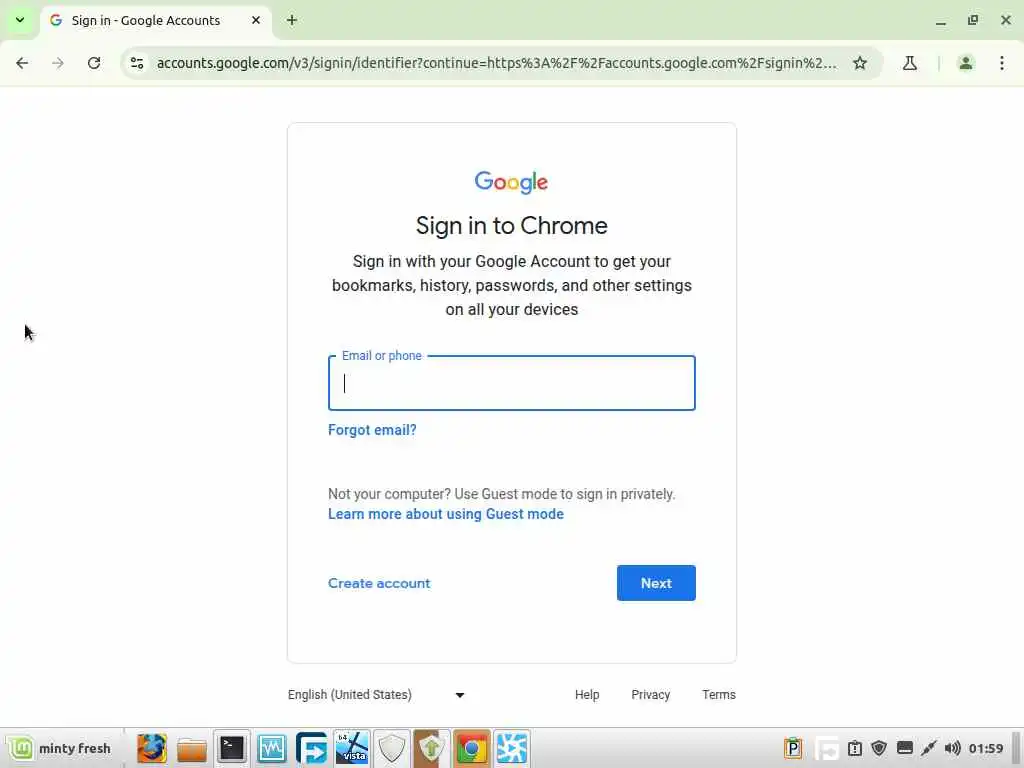Reload the Google sign-in page
The height and width of the screenshot is (768, 1024).
pos(94,63)
